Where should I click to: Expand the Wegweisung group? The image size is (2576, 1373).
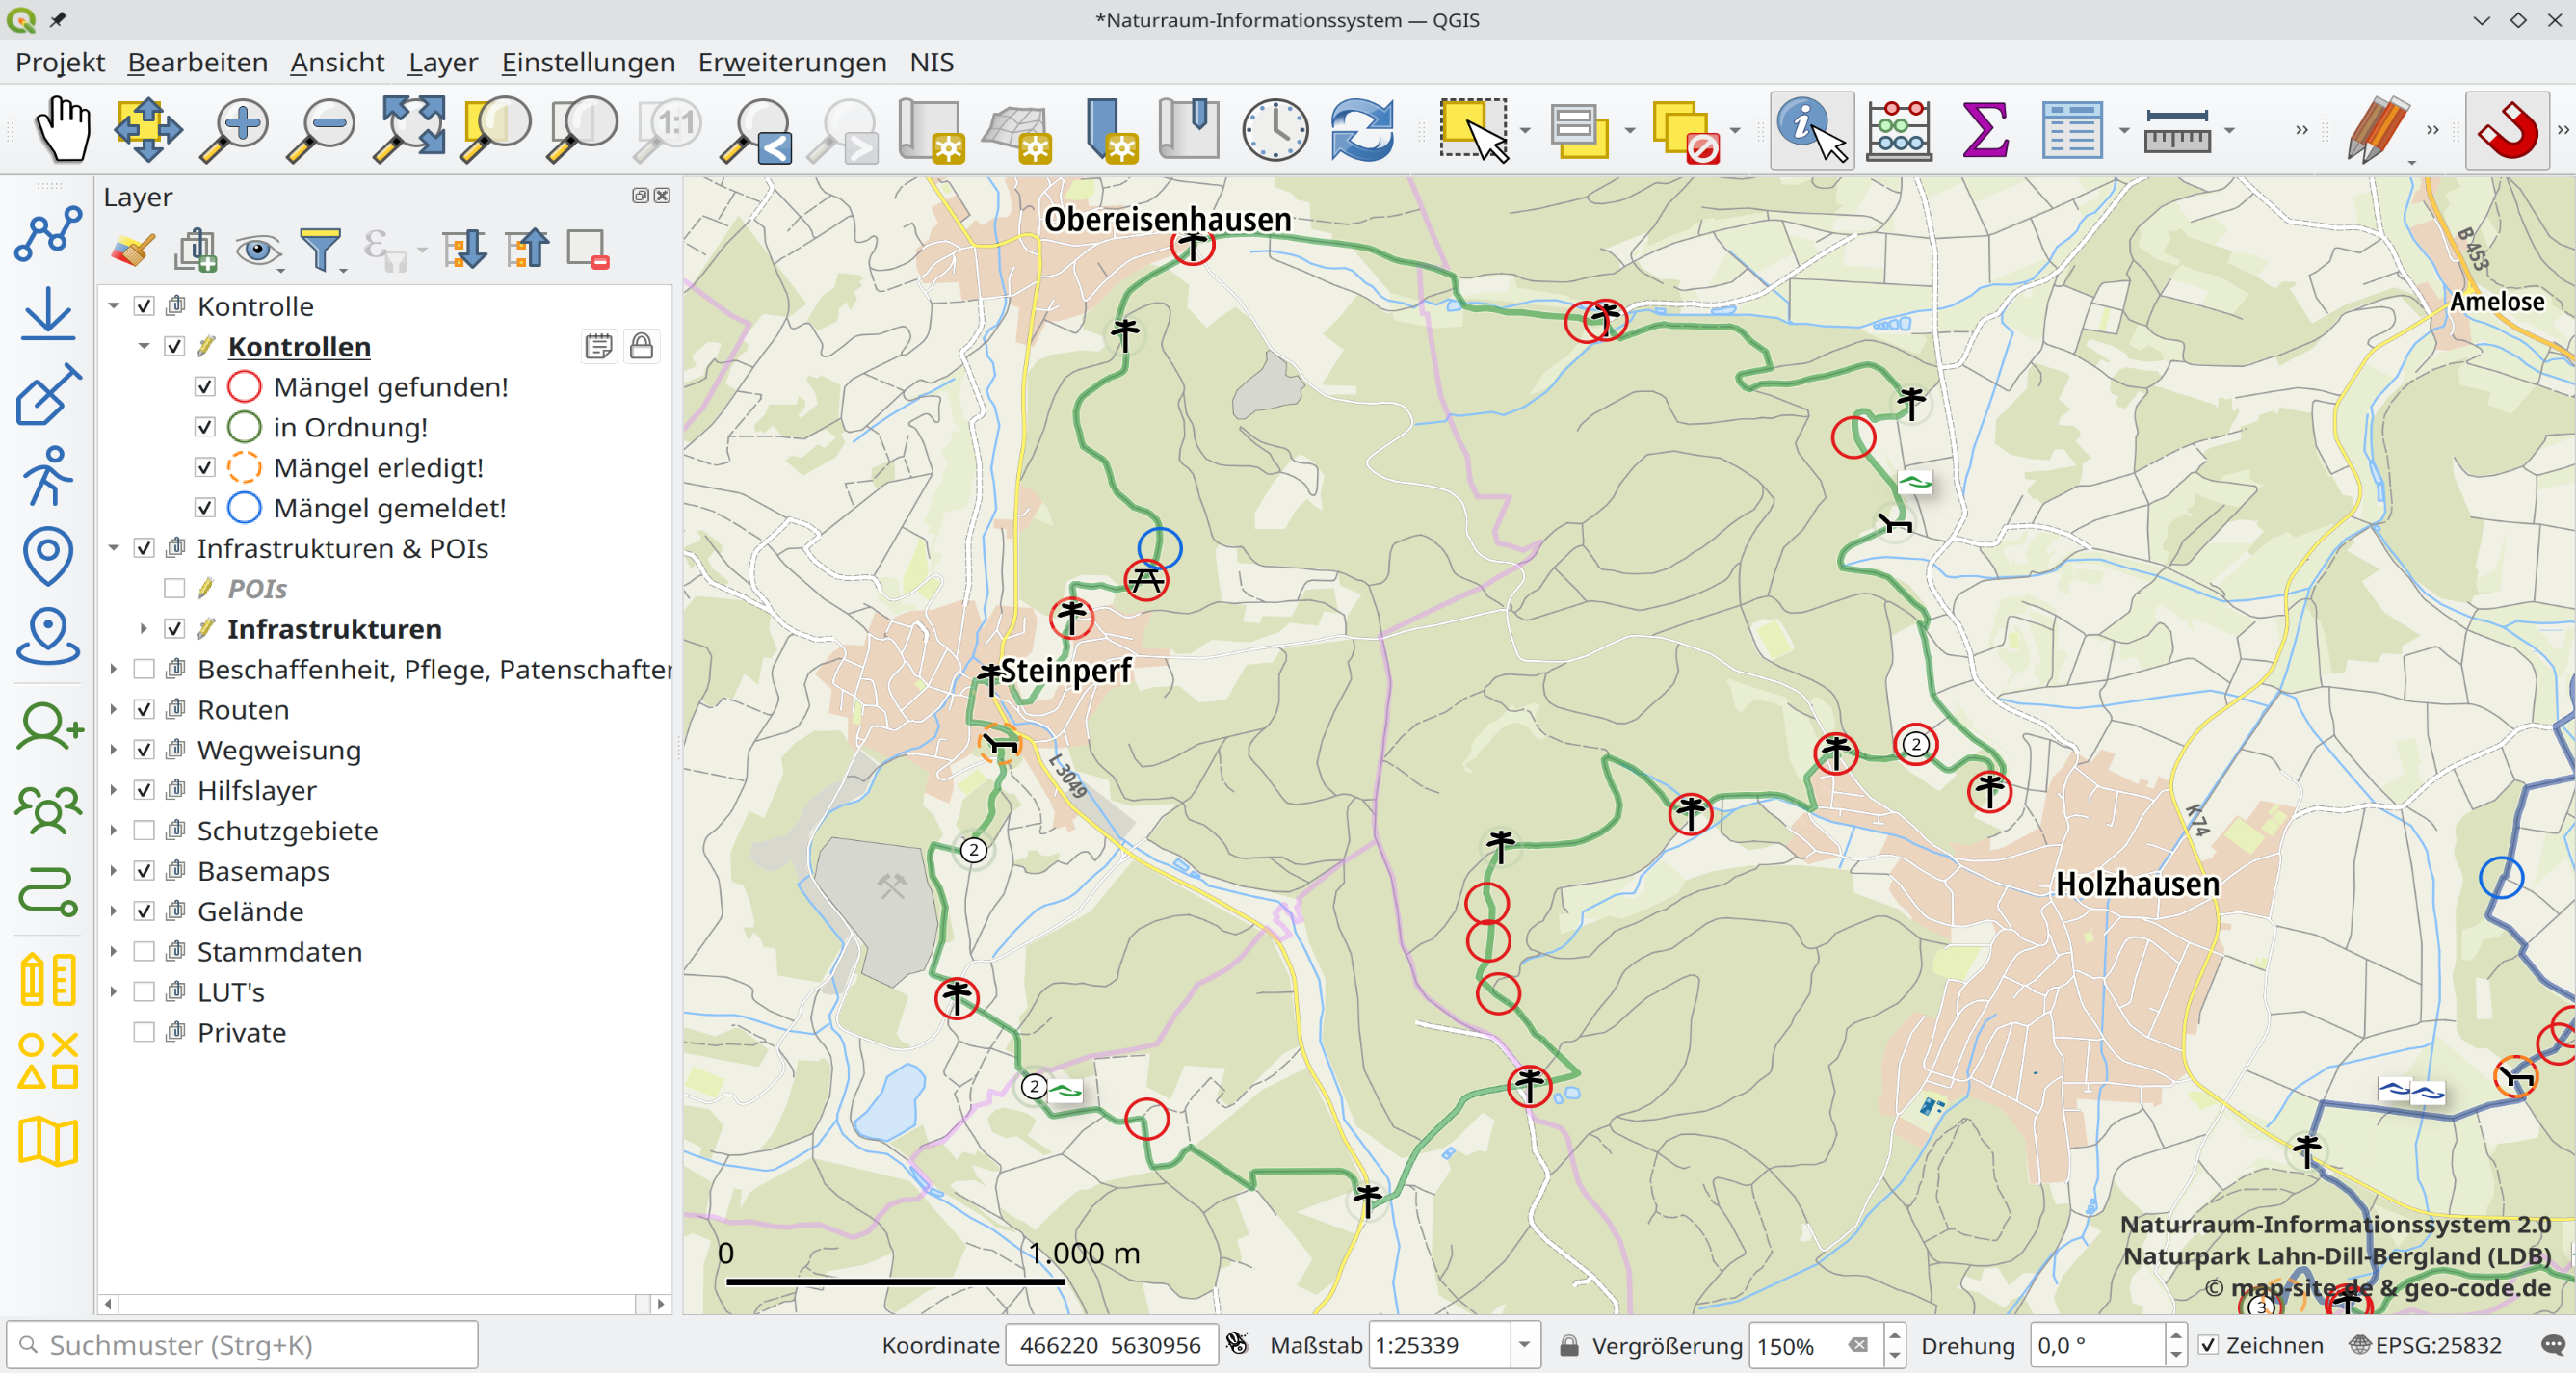pos(114,750)
